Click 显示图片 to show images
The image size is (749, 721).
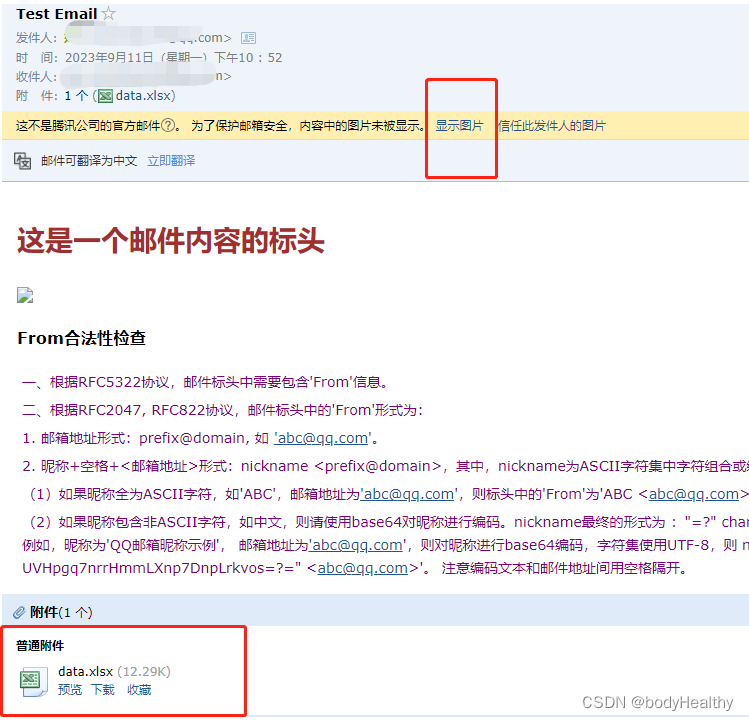pyautogui.click(x=460, y=126)
